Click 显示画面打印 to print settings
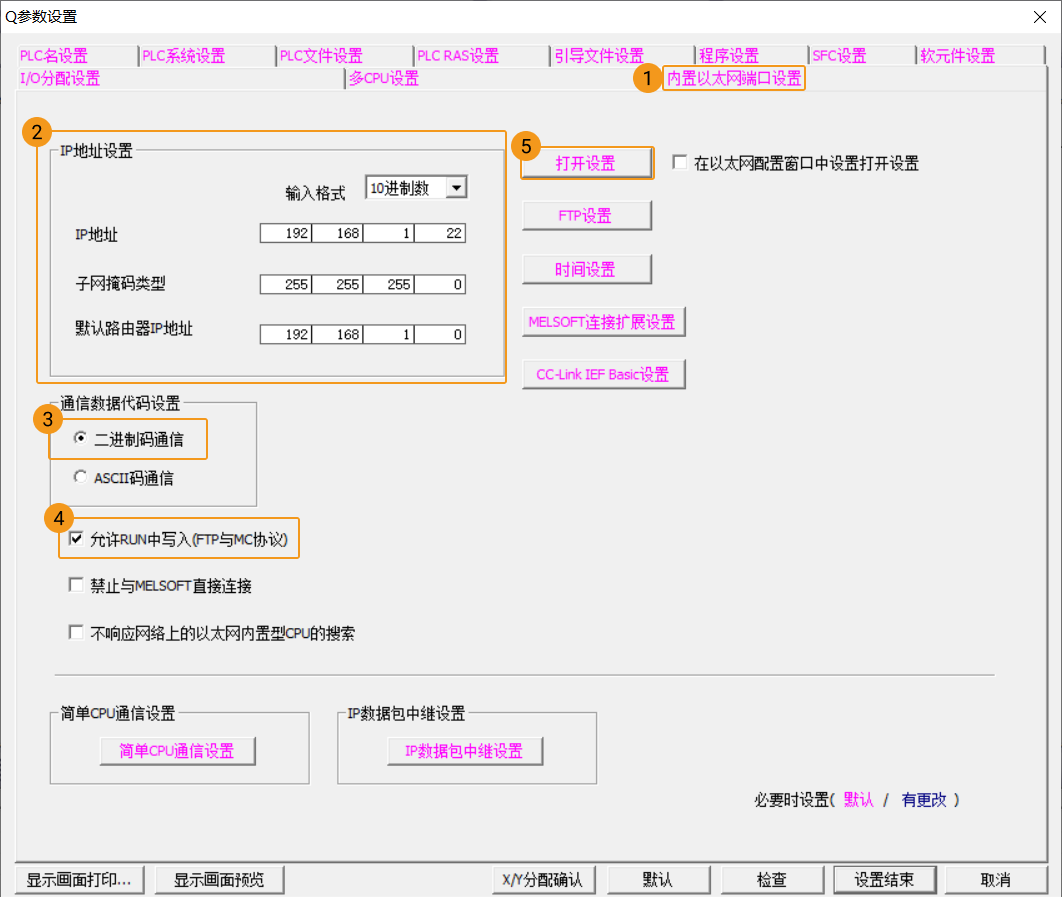 click(79, 880)
